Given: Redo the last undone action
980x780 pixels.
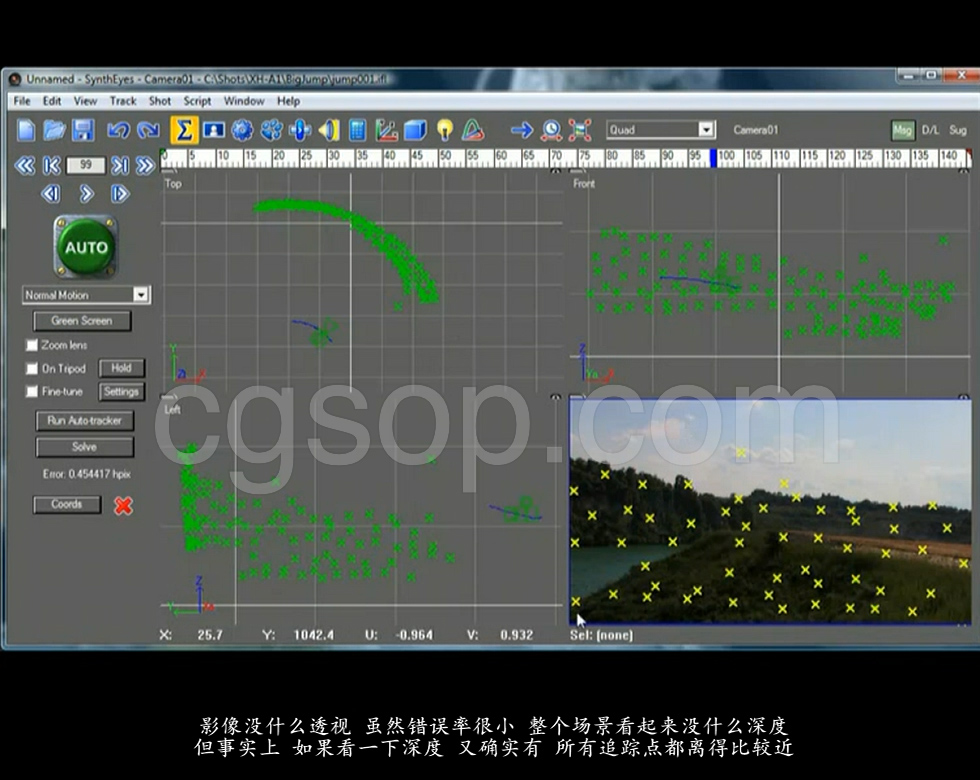Looking at the screenshot, I should coord(148,130).
